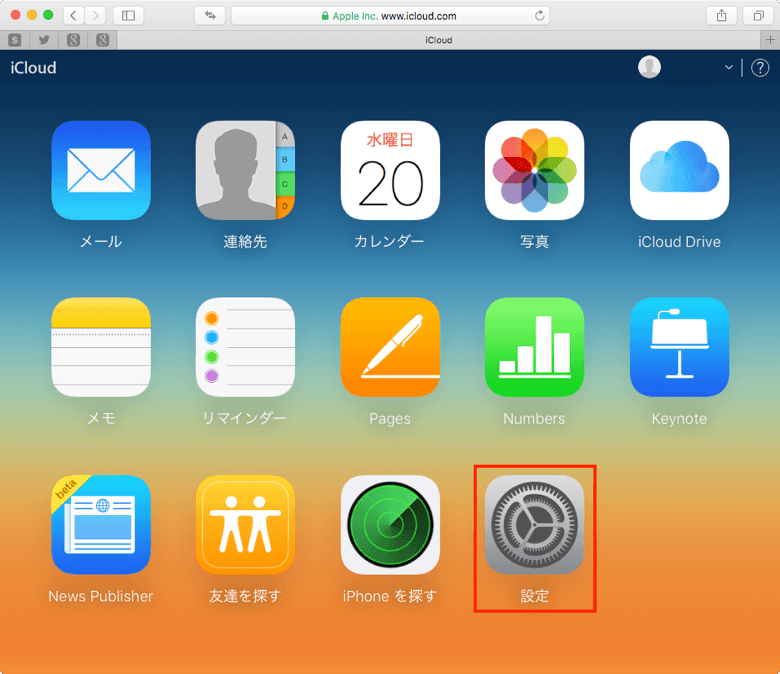Open the Photos (写真) app icon
This screenshot has height=674, width=780.
click(534, 170)
